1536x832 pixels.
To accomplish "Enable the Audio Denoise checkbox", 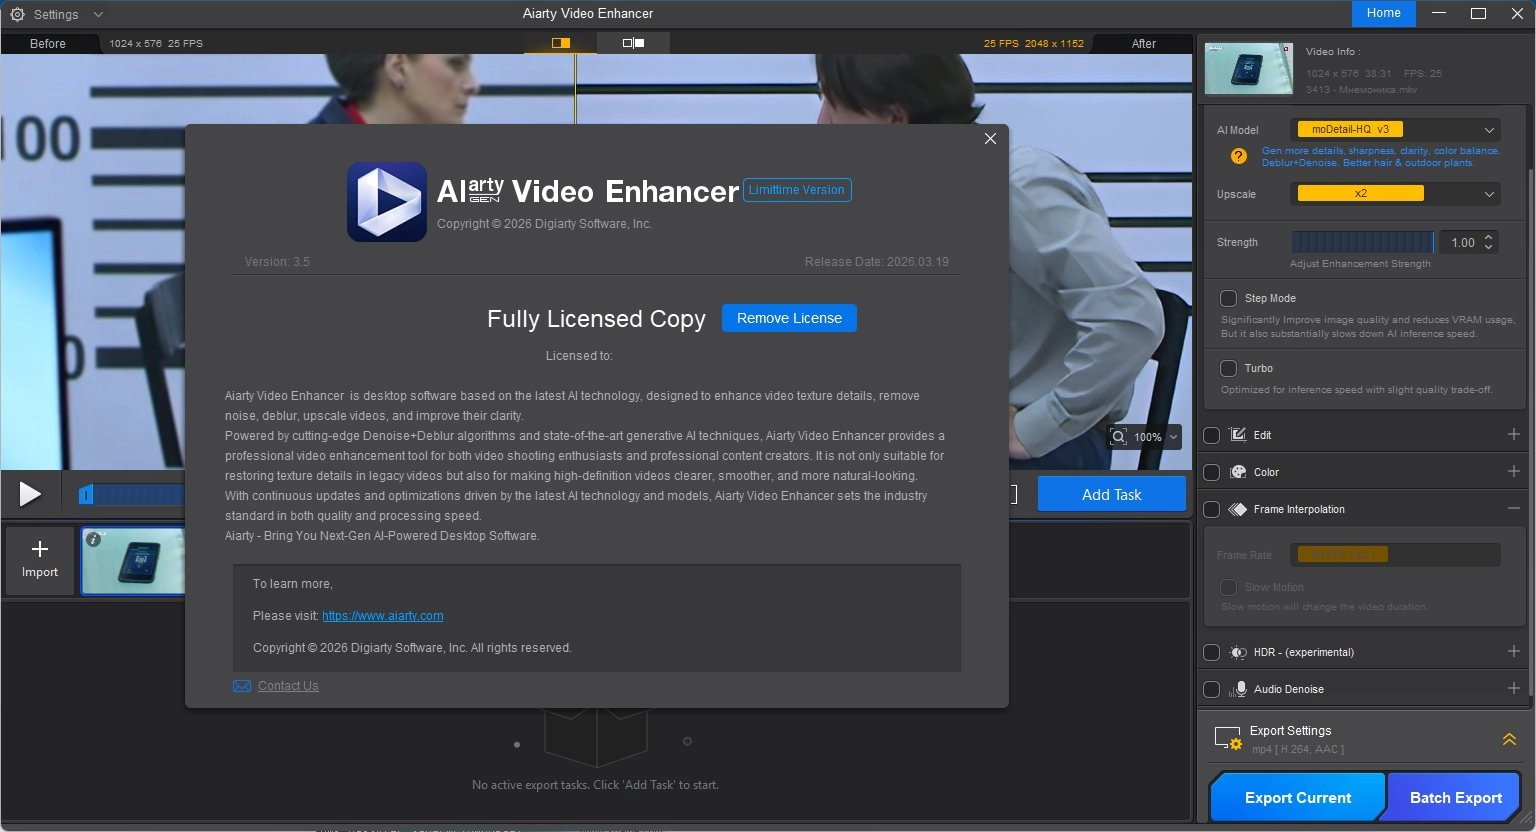I will (x=1211, y=689).
